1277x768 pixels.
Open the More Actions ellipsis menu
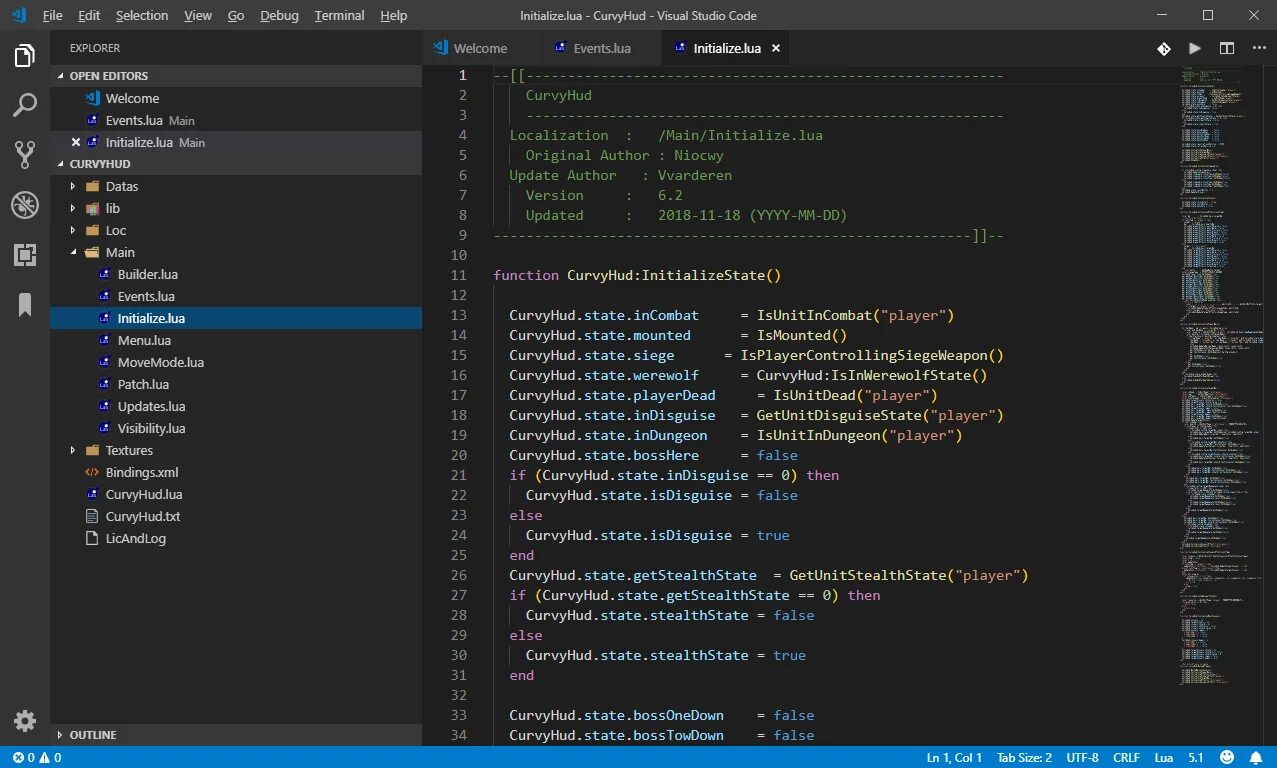tap(1257, 48)
